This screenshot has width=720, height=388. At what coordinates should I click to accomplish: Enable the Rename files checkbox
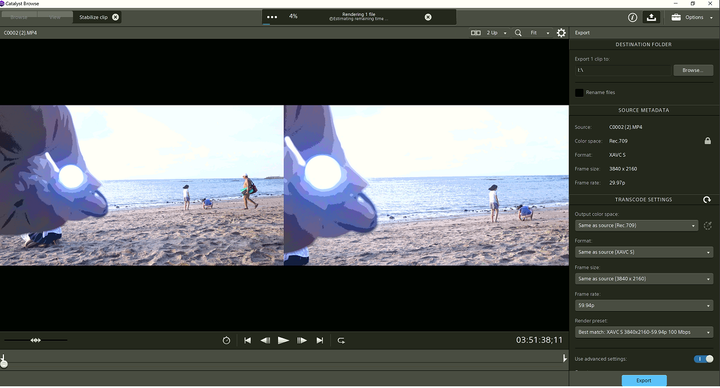click(579, 92)
